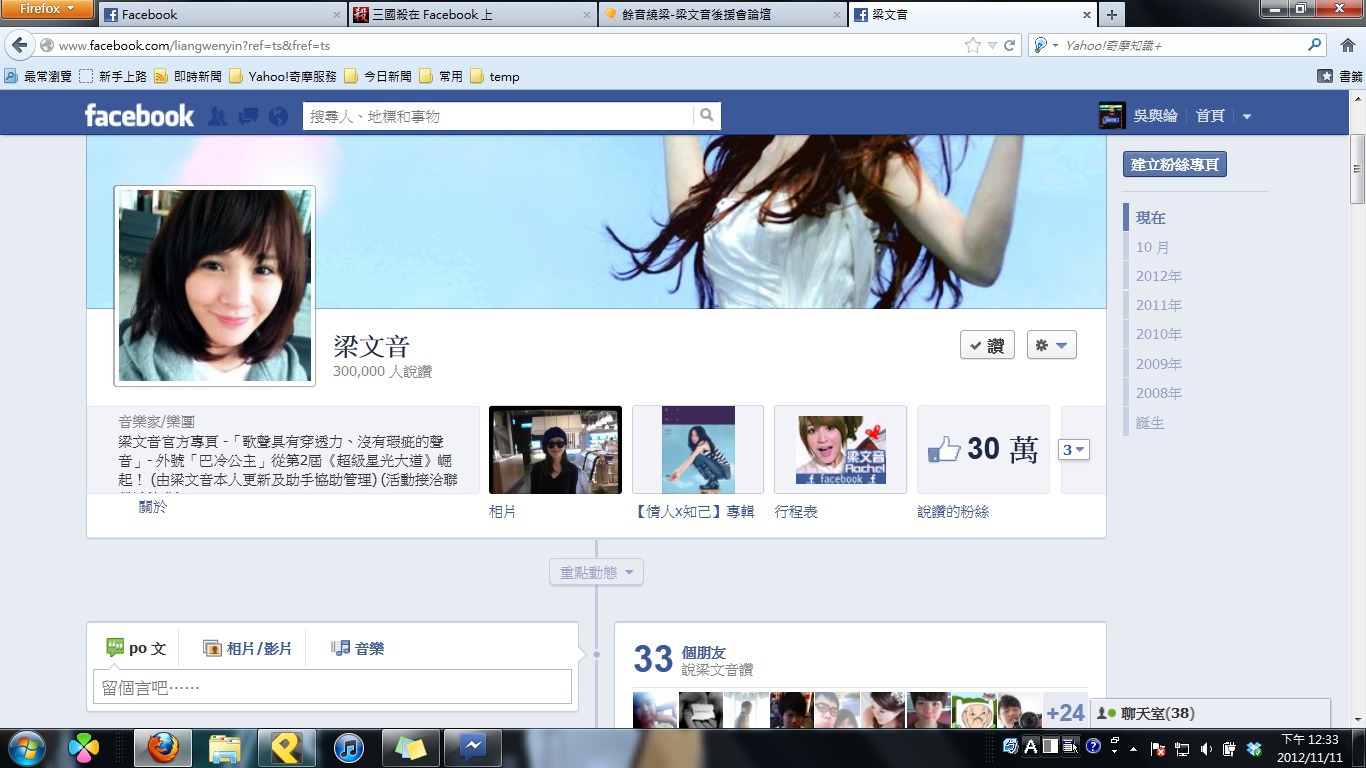This screenshot has width=1366, height=768.
Task: Click the colorful clover icon on the taskbar
Action: (x=84, y=748)
